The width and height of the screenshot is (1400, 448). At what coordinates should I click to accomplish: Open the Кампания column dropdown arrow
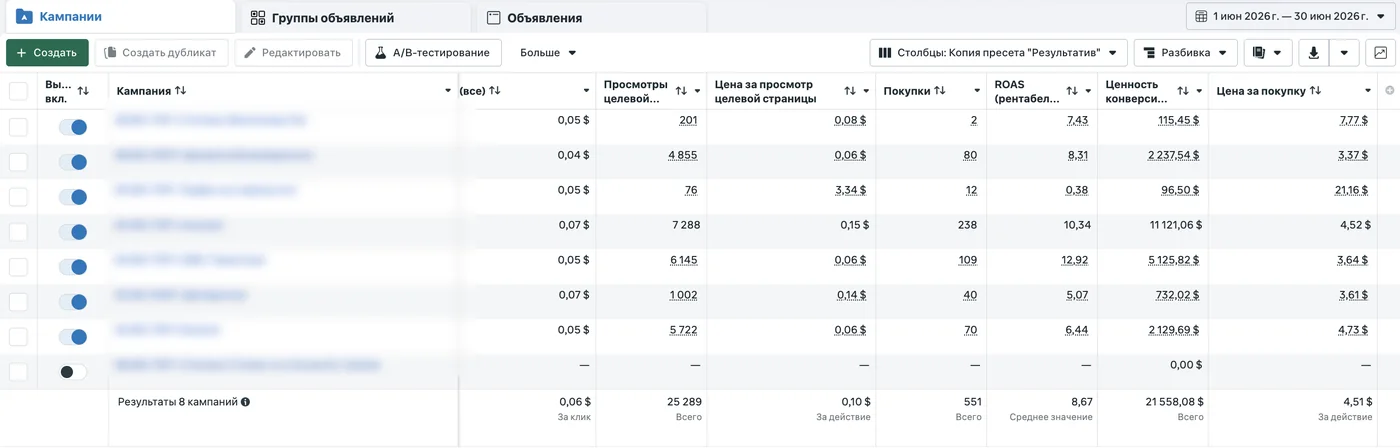pos(448,91)
